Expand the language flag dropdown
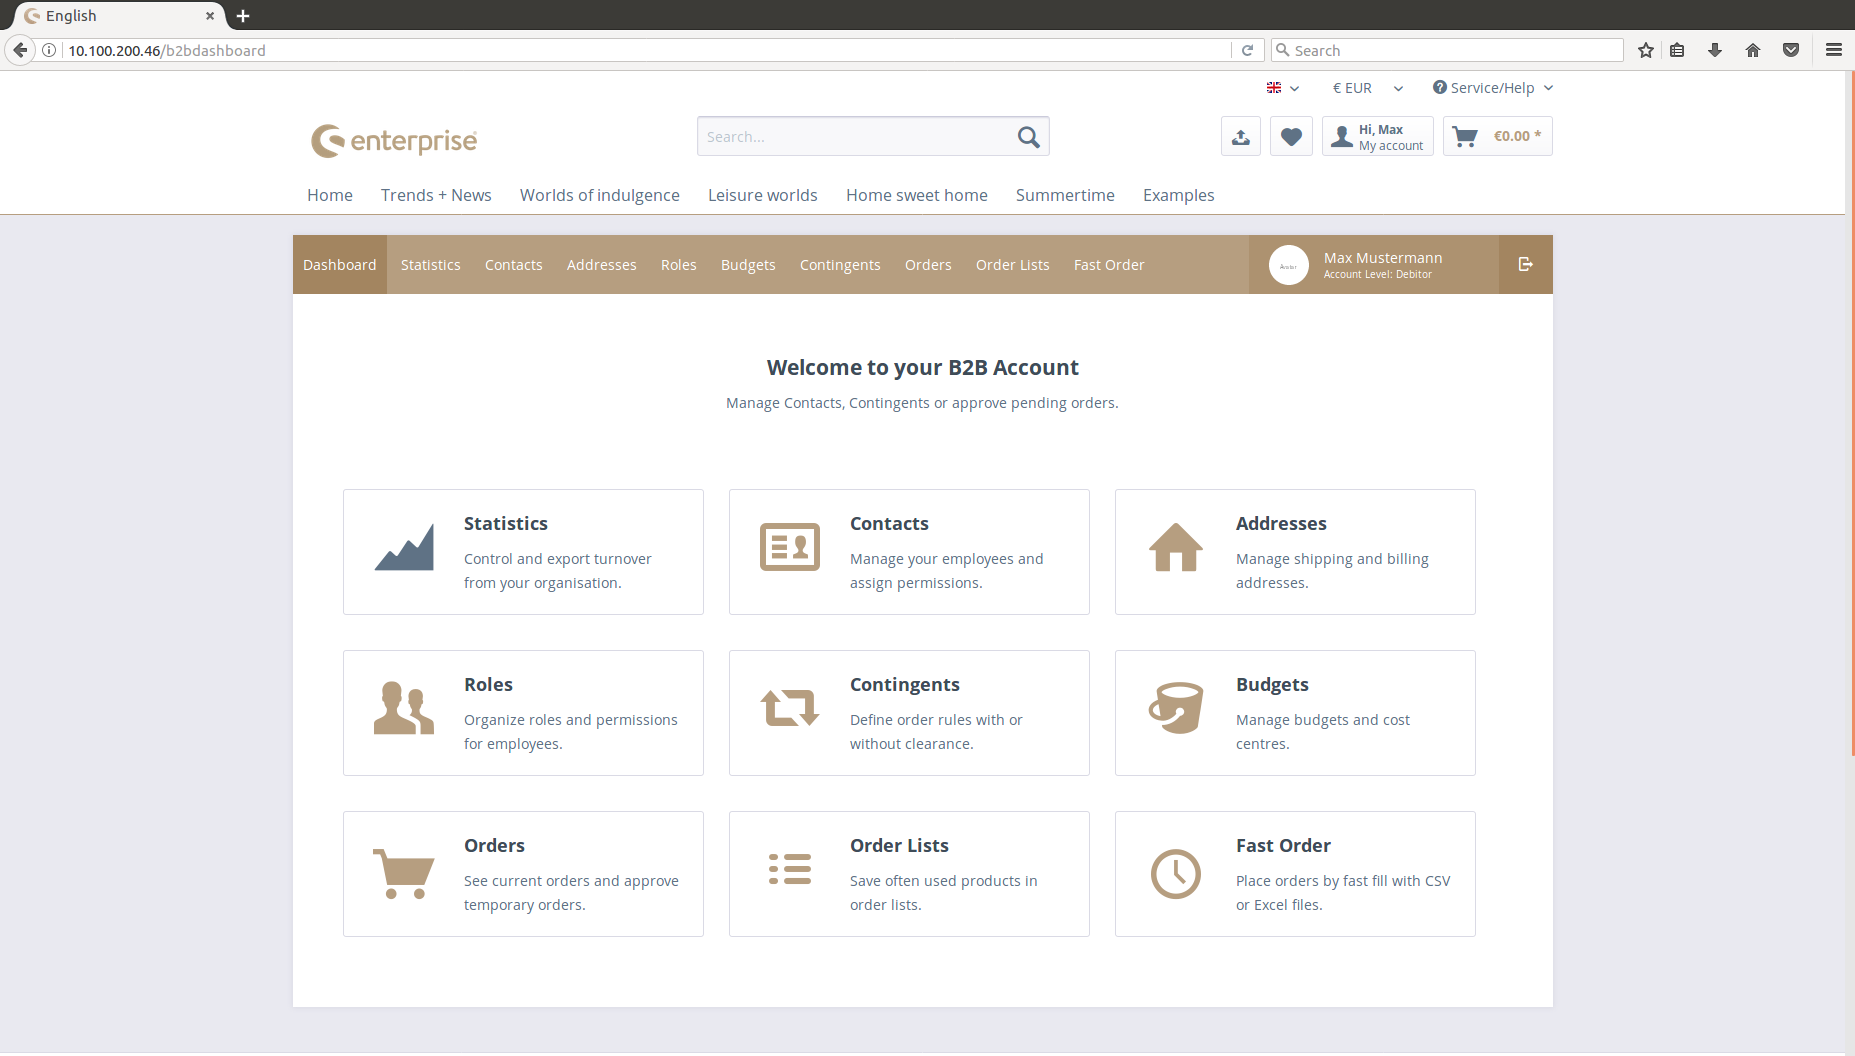This screenshot has width=1855, height=1056. click(x=1282, y=88)
